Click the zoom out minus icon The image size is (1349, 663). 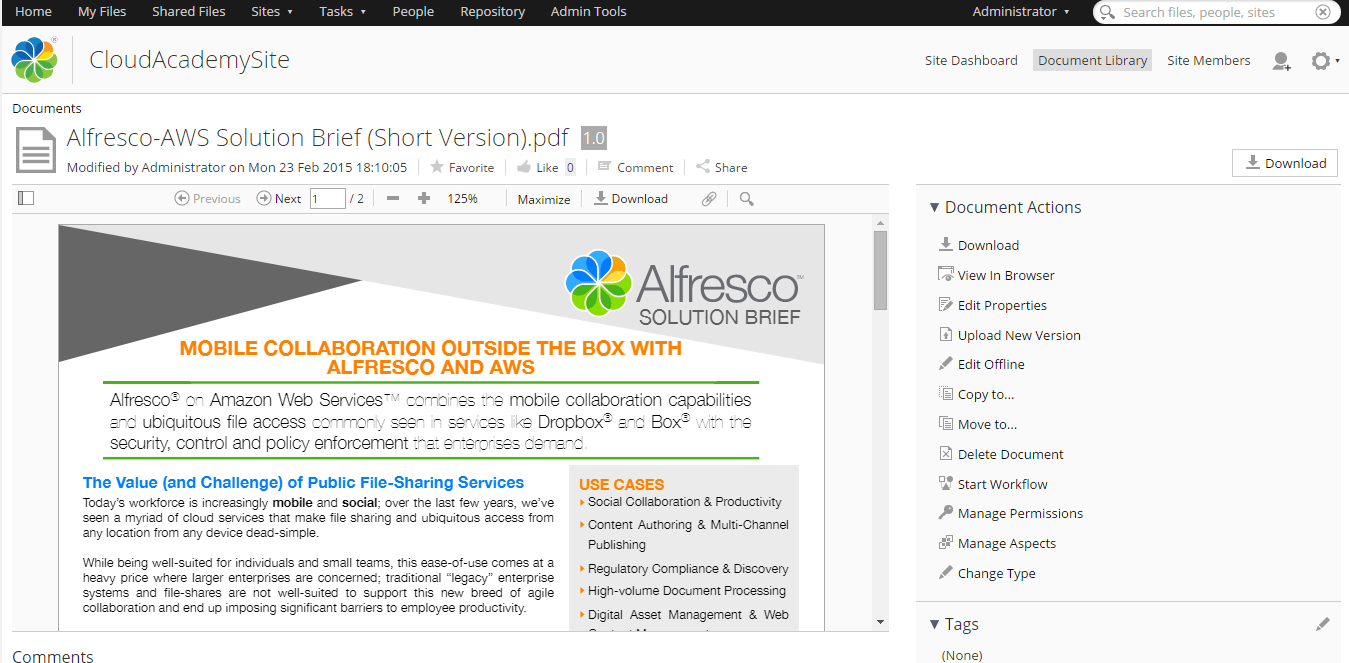tap(393, 199)
